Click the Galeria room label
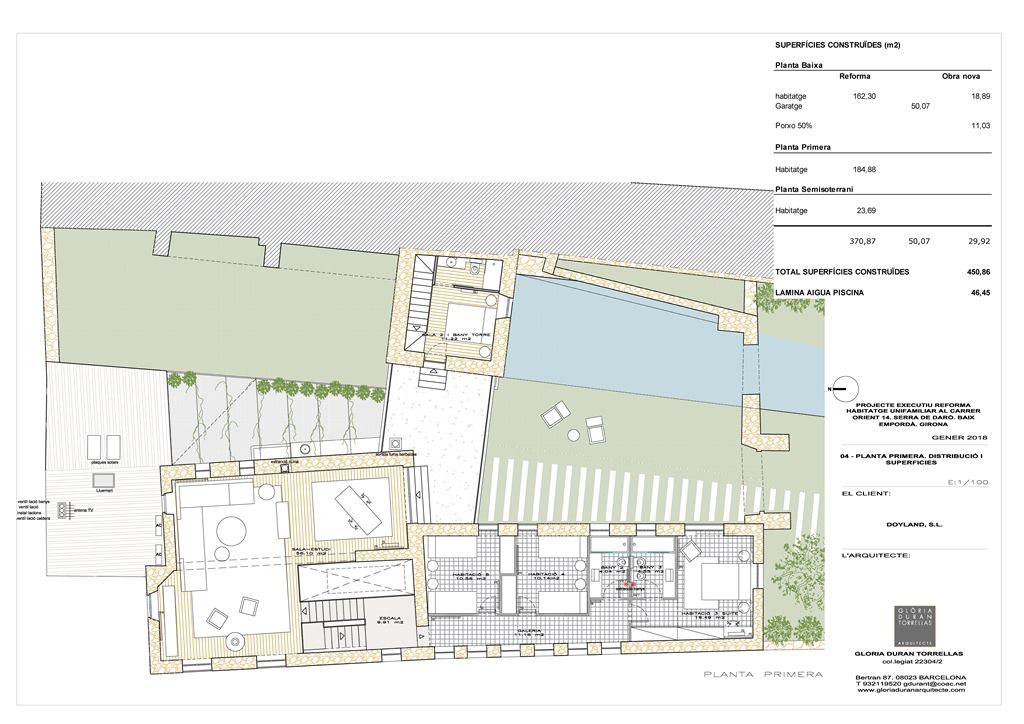The image size is (1024, 724). [529, 632]
